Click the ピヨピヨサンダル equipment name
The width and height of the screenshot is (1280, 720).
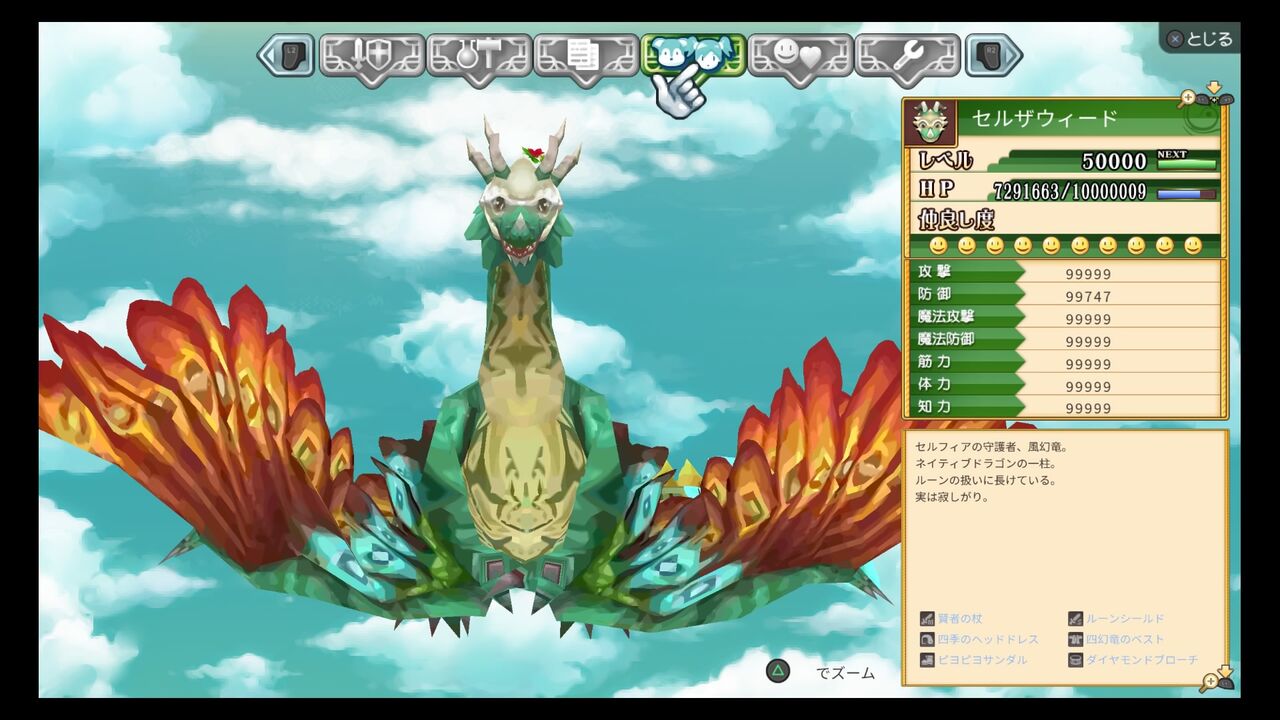[982, 660]
